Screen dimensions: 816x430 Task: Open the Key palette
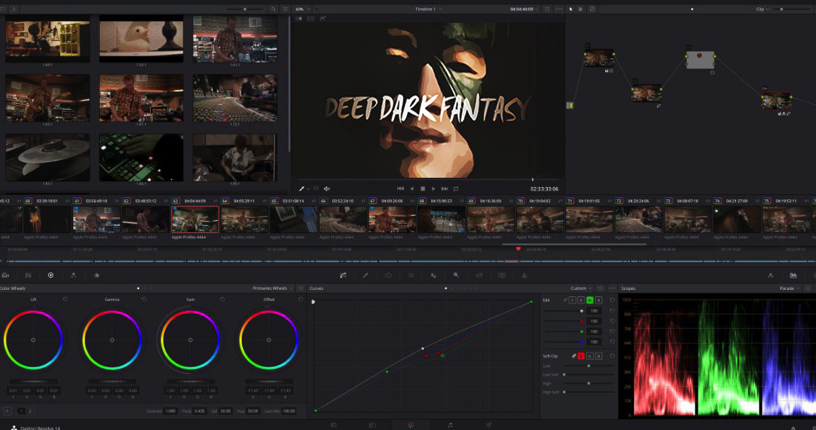point(456,275)
